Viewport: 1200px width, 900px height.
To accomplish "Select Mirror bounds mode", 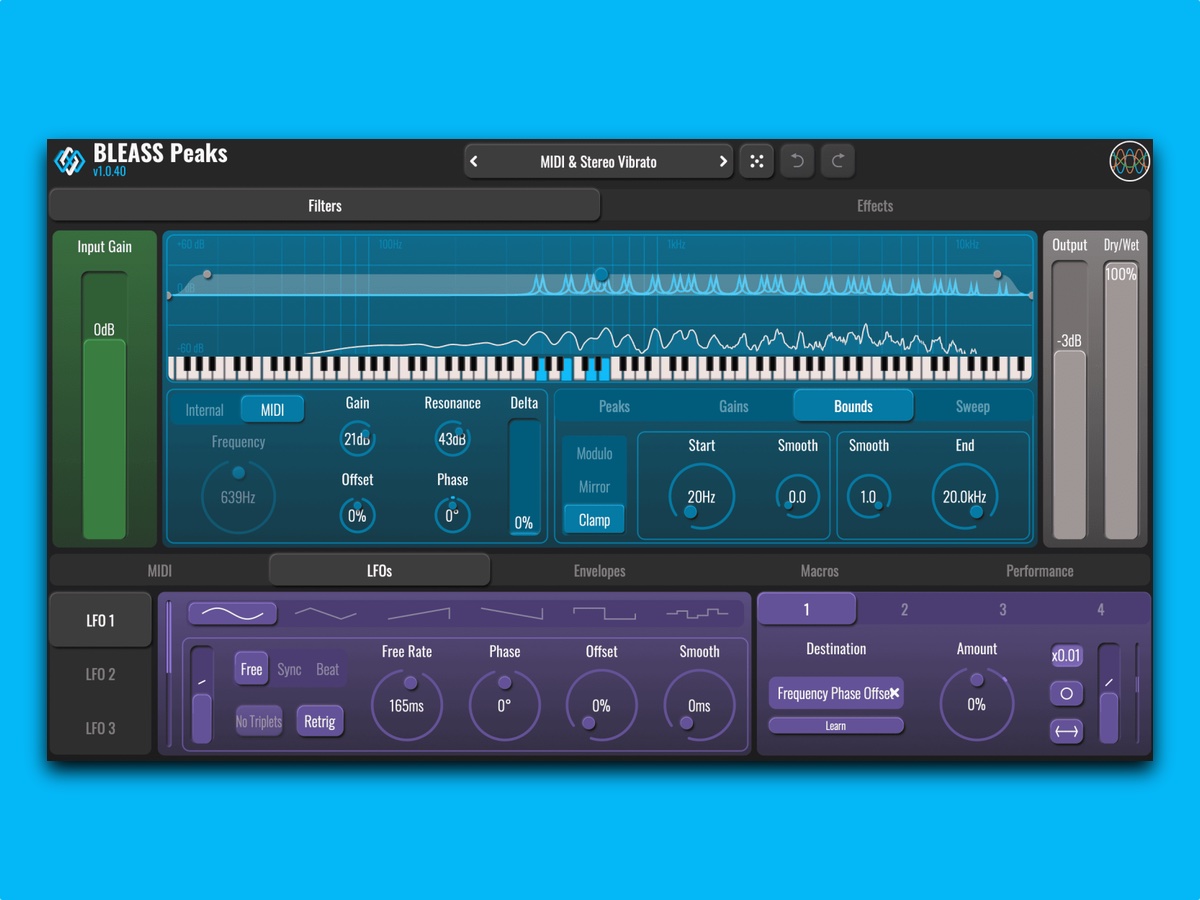I will click(594, 487).
